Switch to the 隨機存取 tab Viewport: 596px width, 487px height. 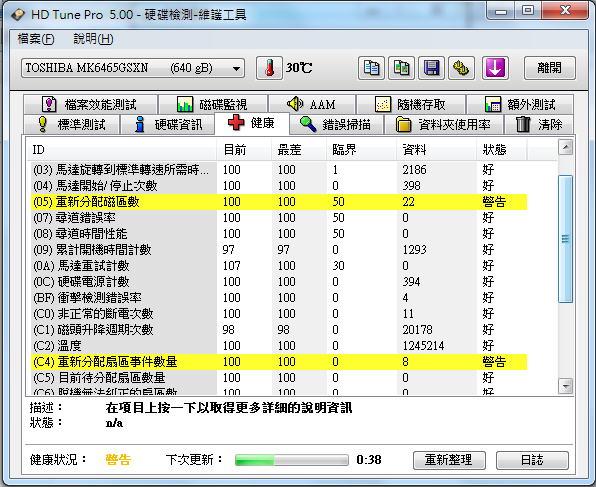tap(411, 104)
